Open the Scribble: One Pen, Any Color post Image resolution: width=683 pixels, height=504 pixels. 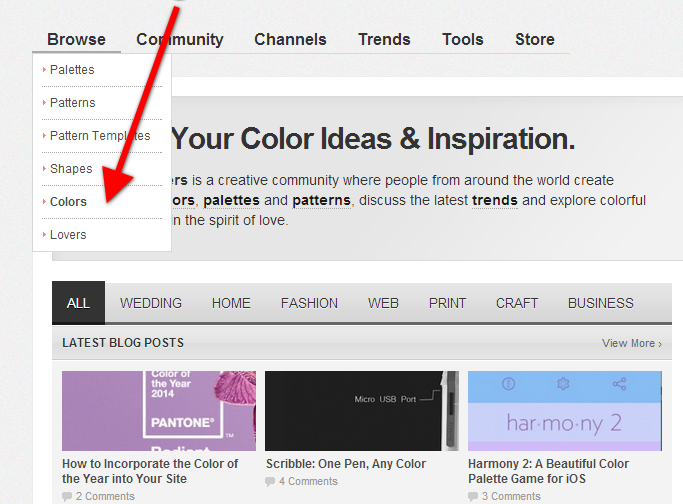[346, 464]
